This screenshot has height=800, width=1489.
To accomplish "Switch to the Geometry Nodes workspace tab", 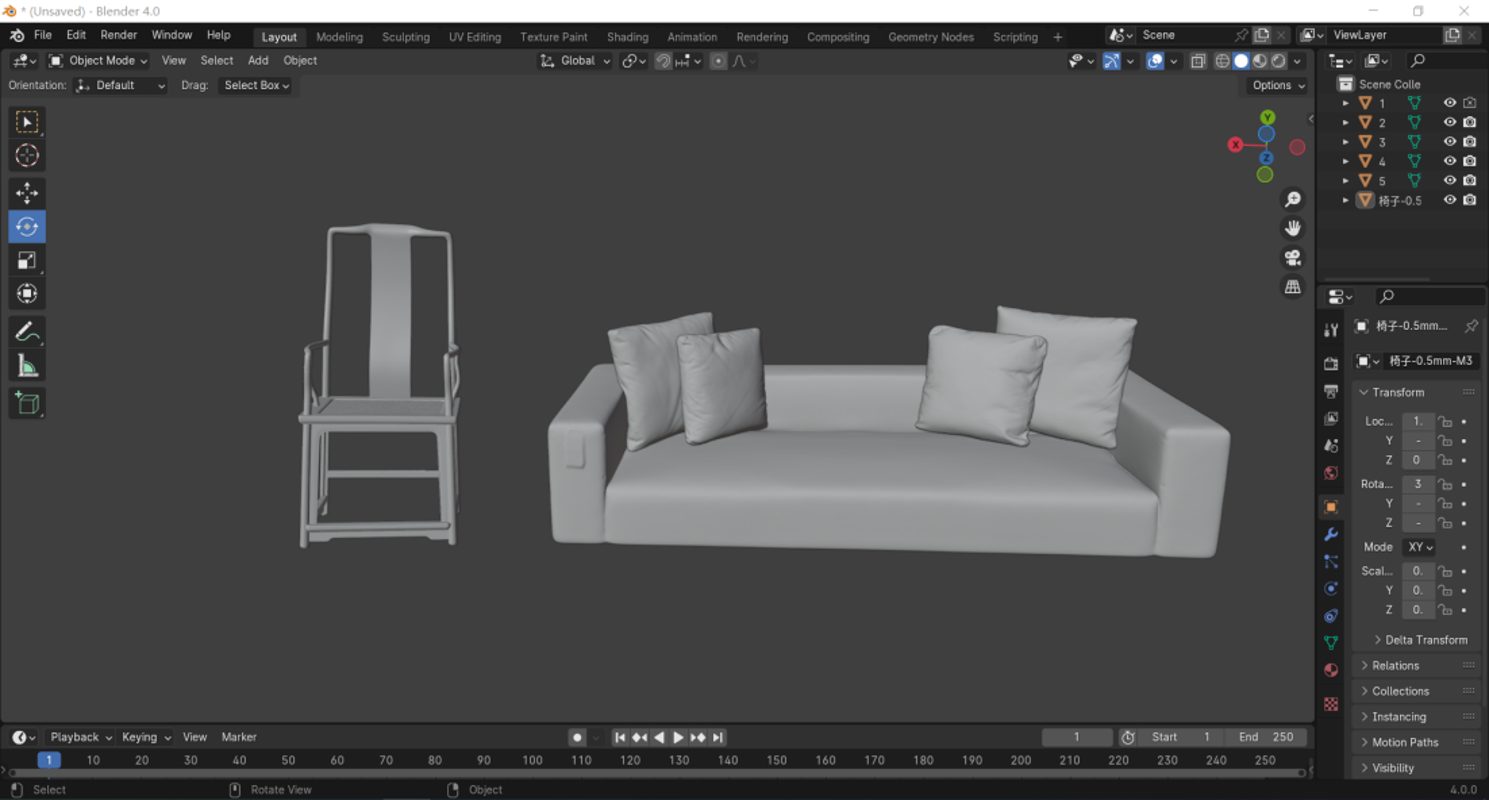I will 931,37.
